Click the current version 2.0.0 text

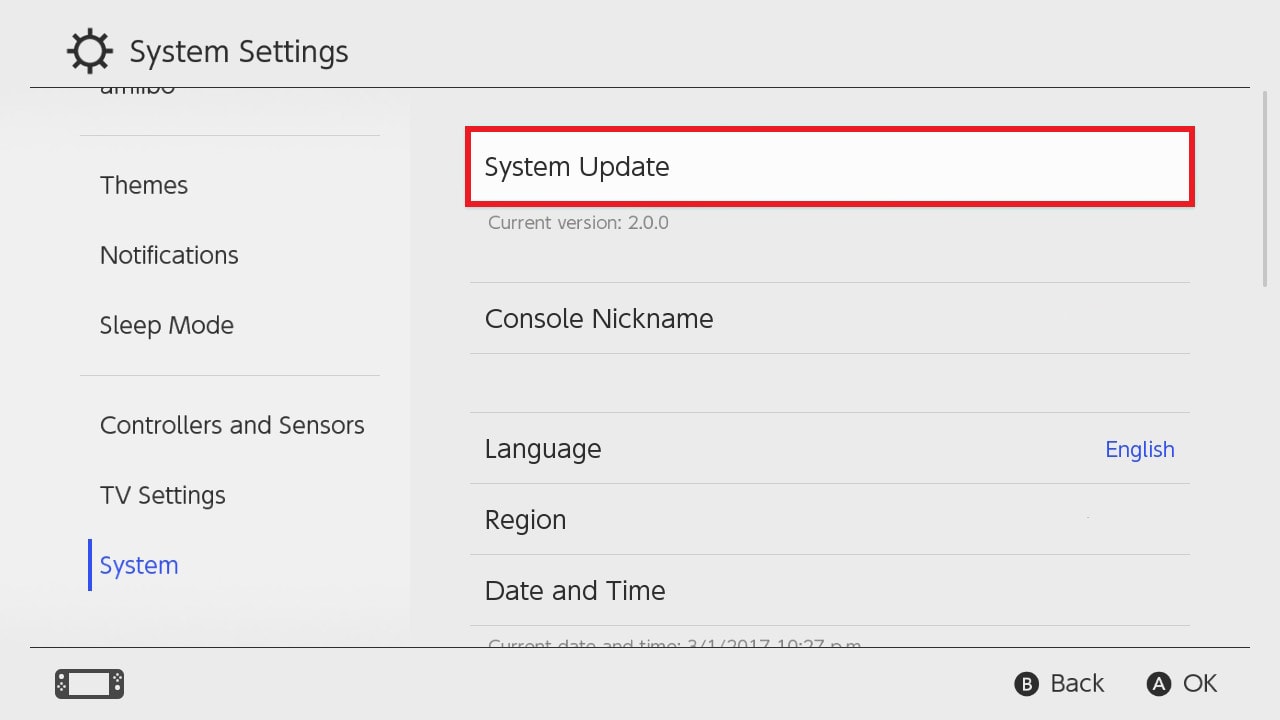point(578,222)
